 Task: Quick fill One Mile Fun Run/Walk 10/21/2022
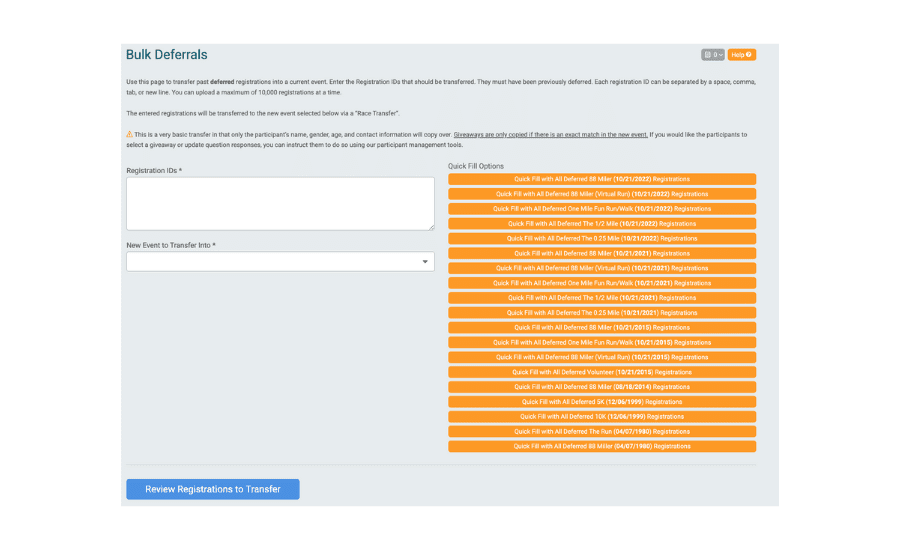tap(602, 209)
